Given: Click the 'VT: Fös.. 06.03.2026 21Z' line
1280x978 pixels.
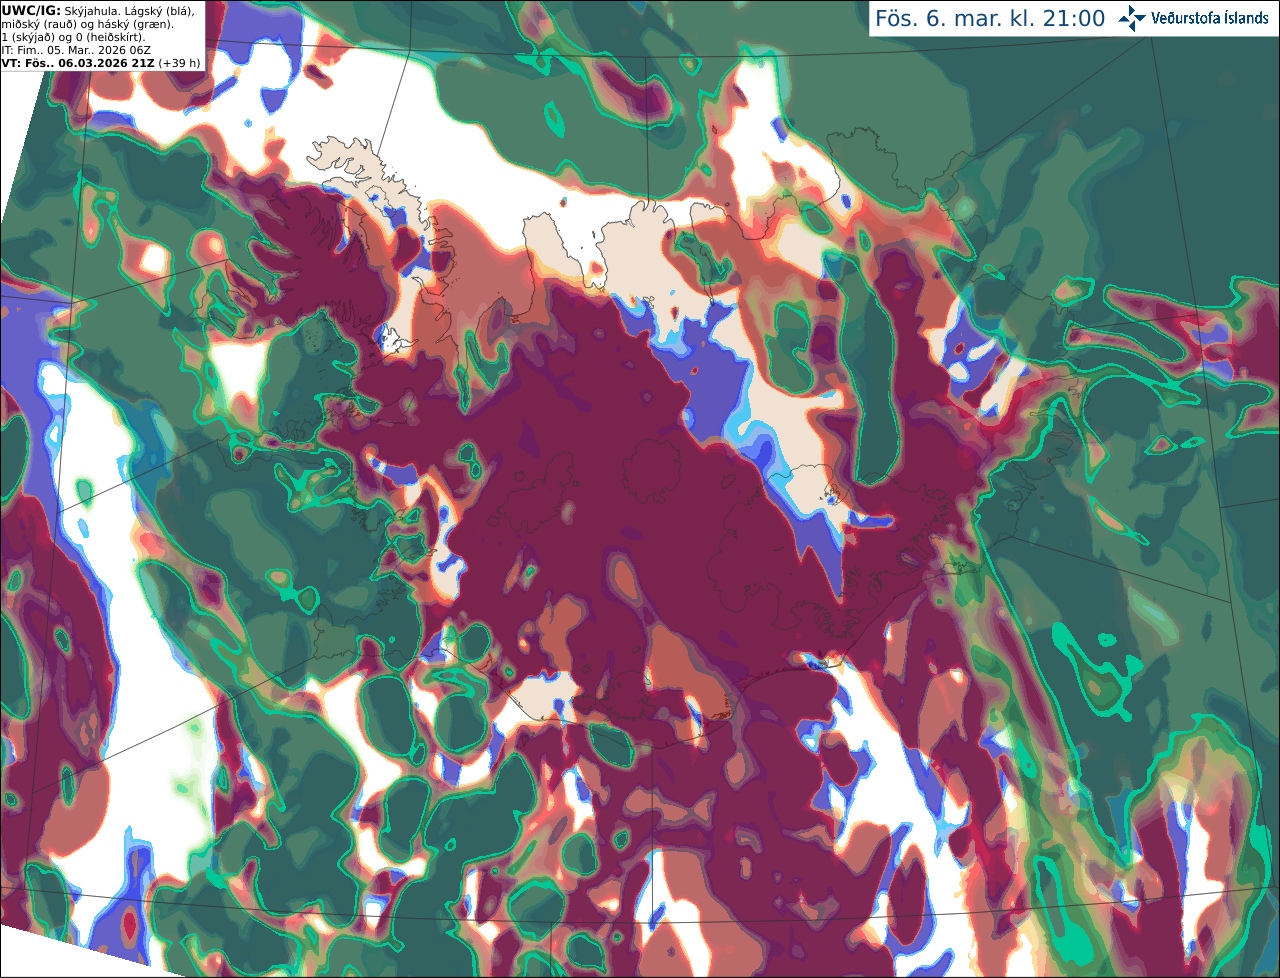Looking at the screenshot, I should (101, 63).
